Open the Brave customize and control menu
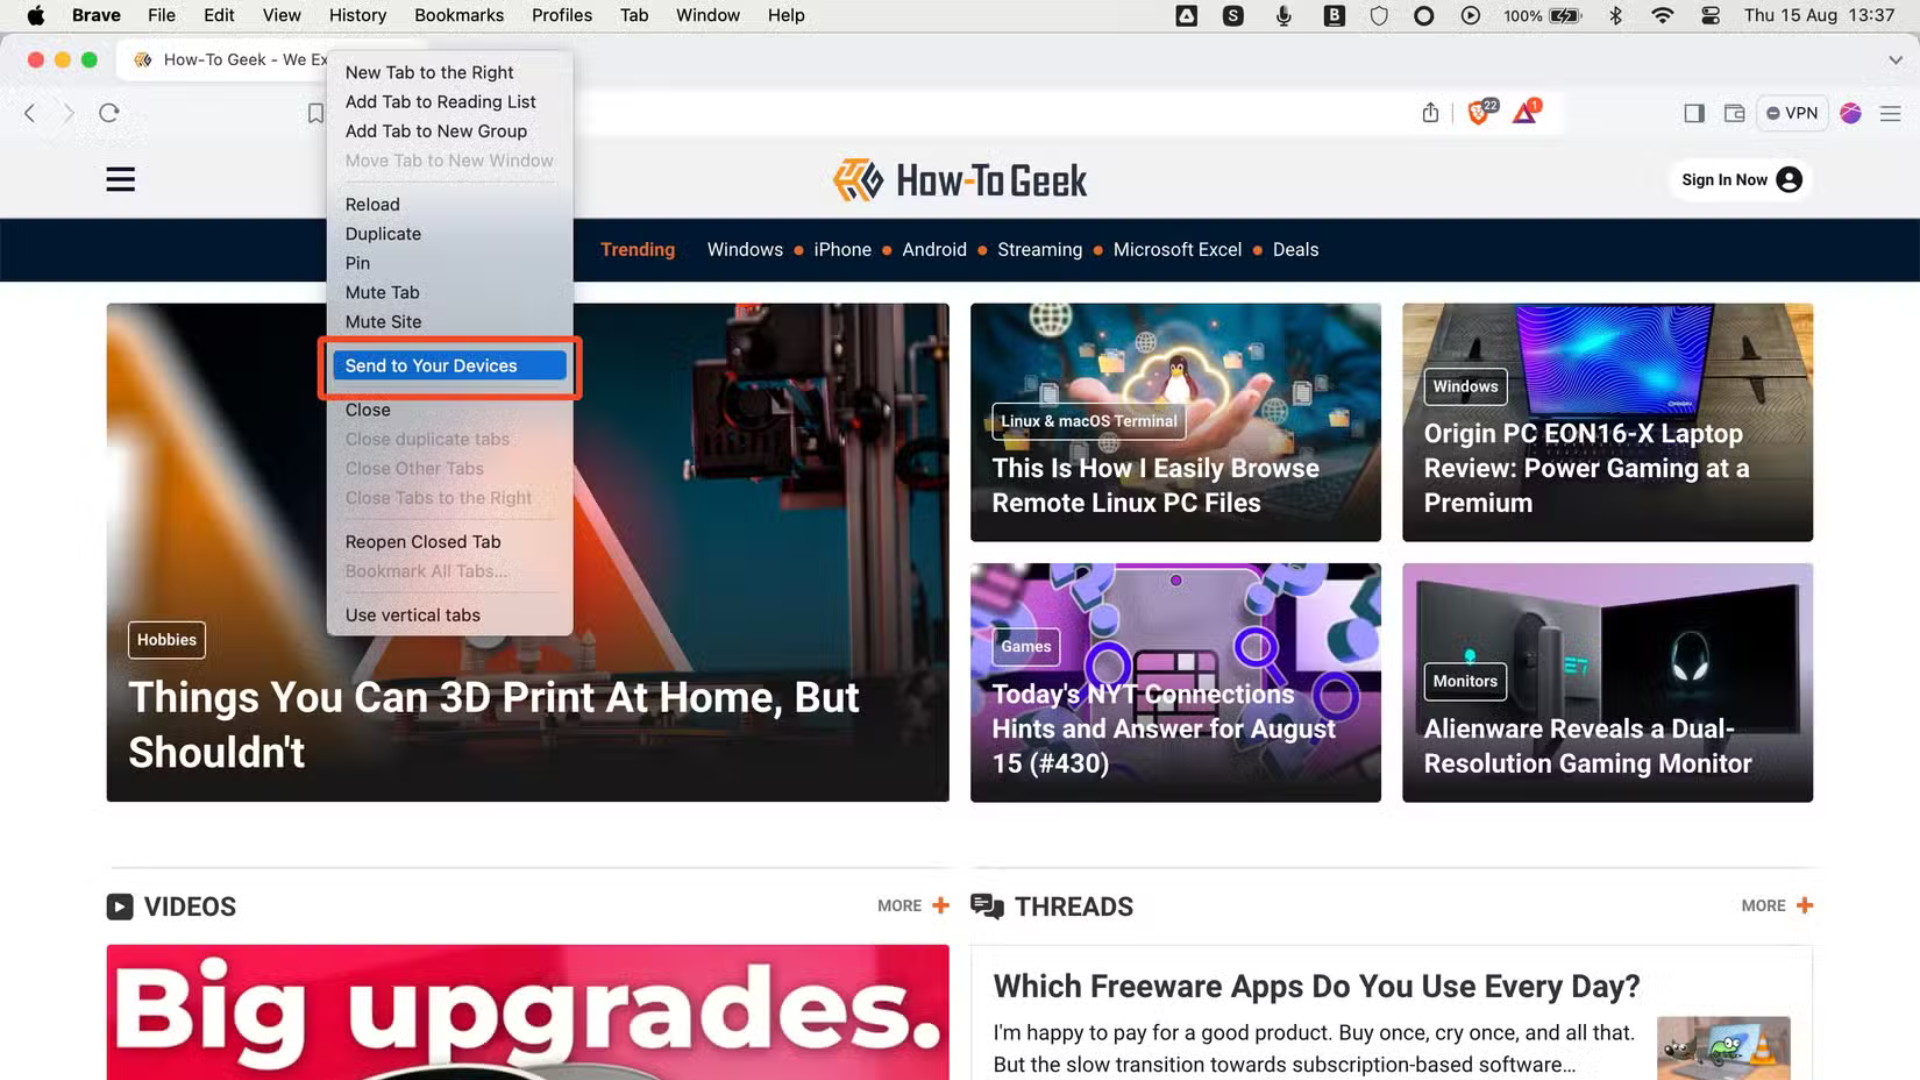Viewport: 1920px width, 1080px height. tap(1890, 113)
